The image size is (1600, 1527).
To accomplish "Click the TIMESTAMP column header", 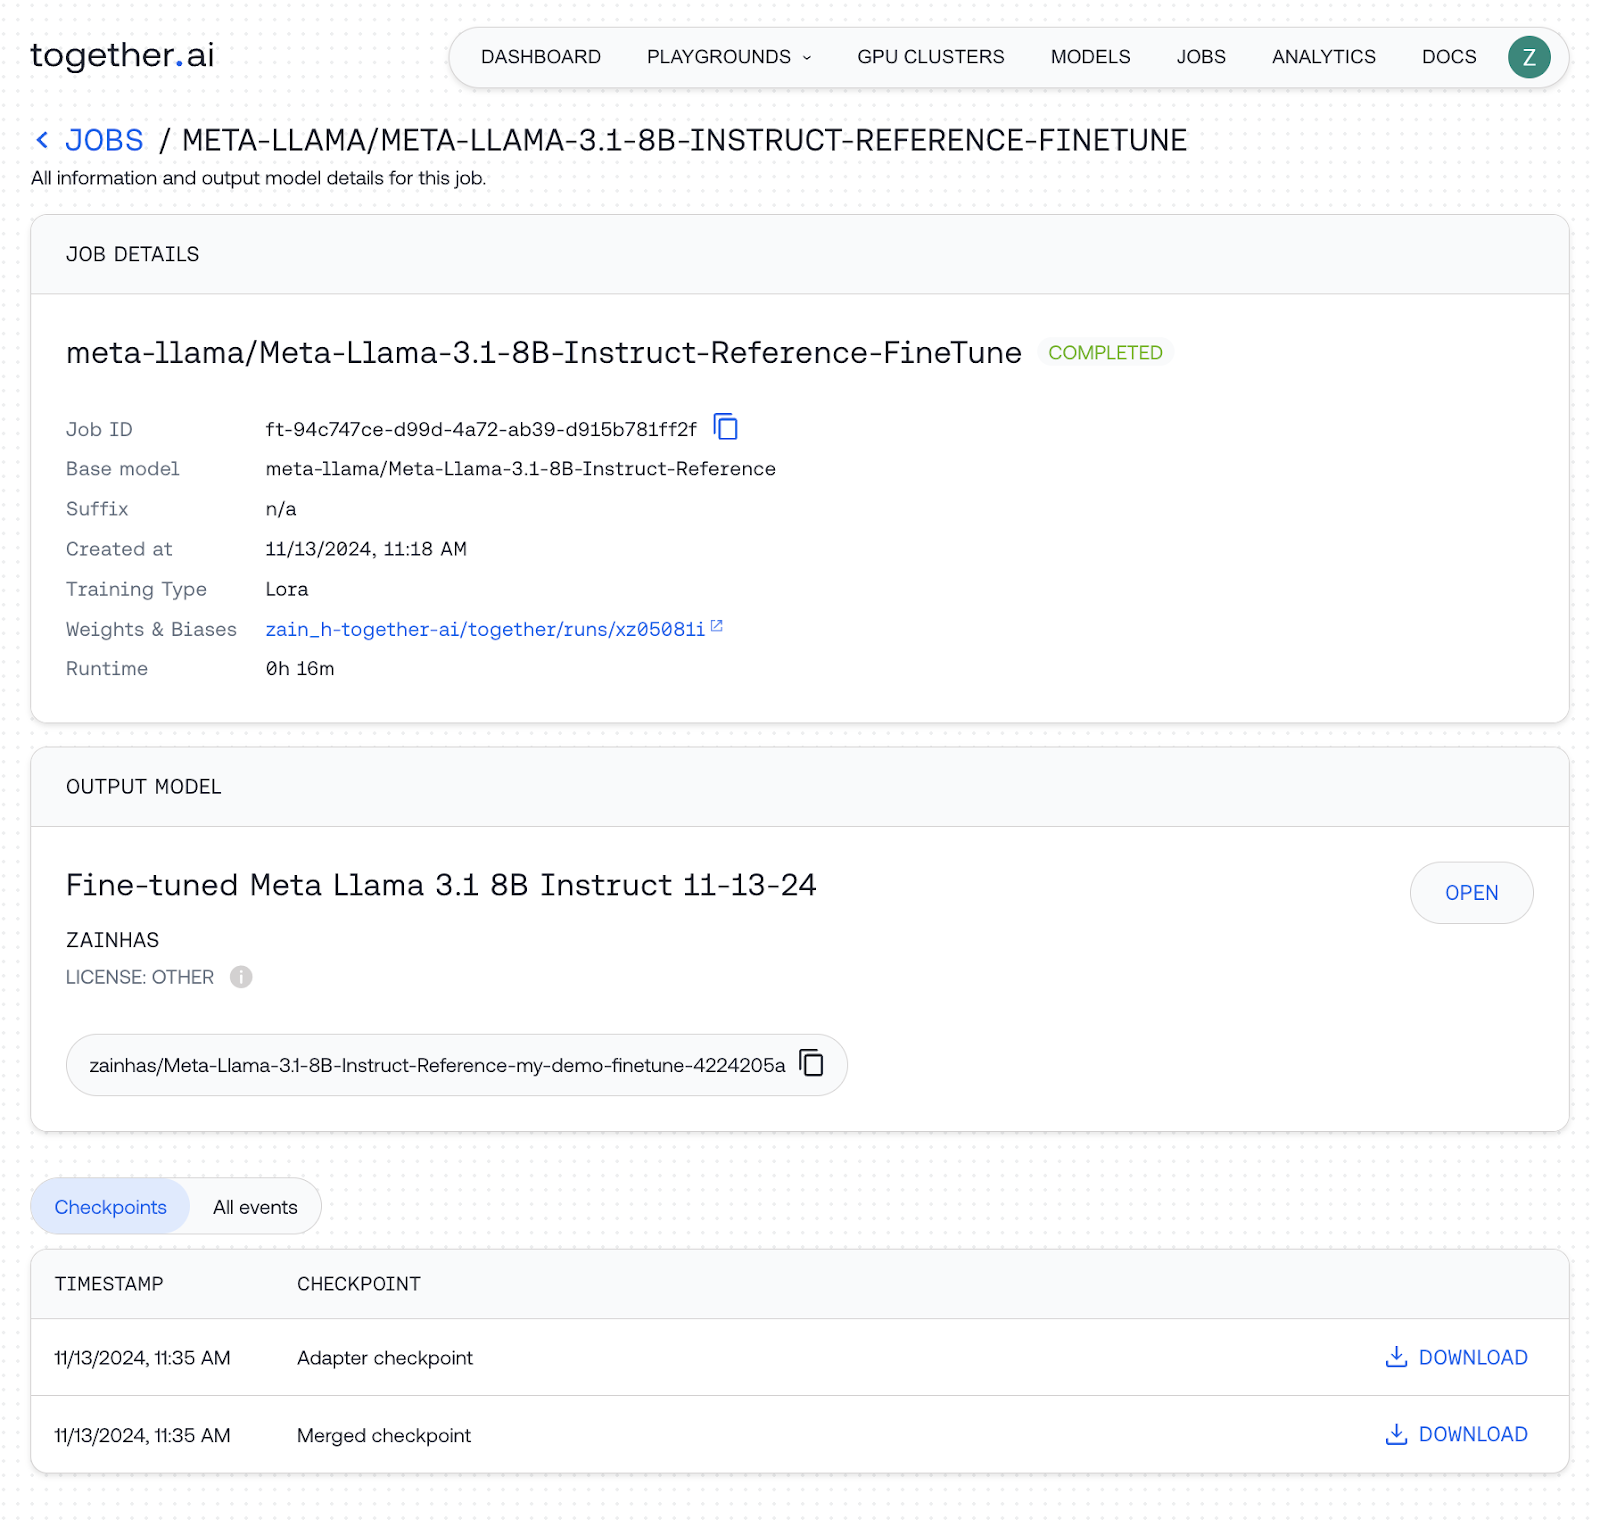I will pyautogui.click(x=109, y=1284).
